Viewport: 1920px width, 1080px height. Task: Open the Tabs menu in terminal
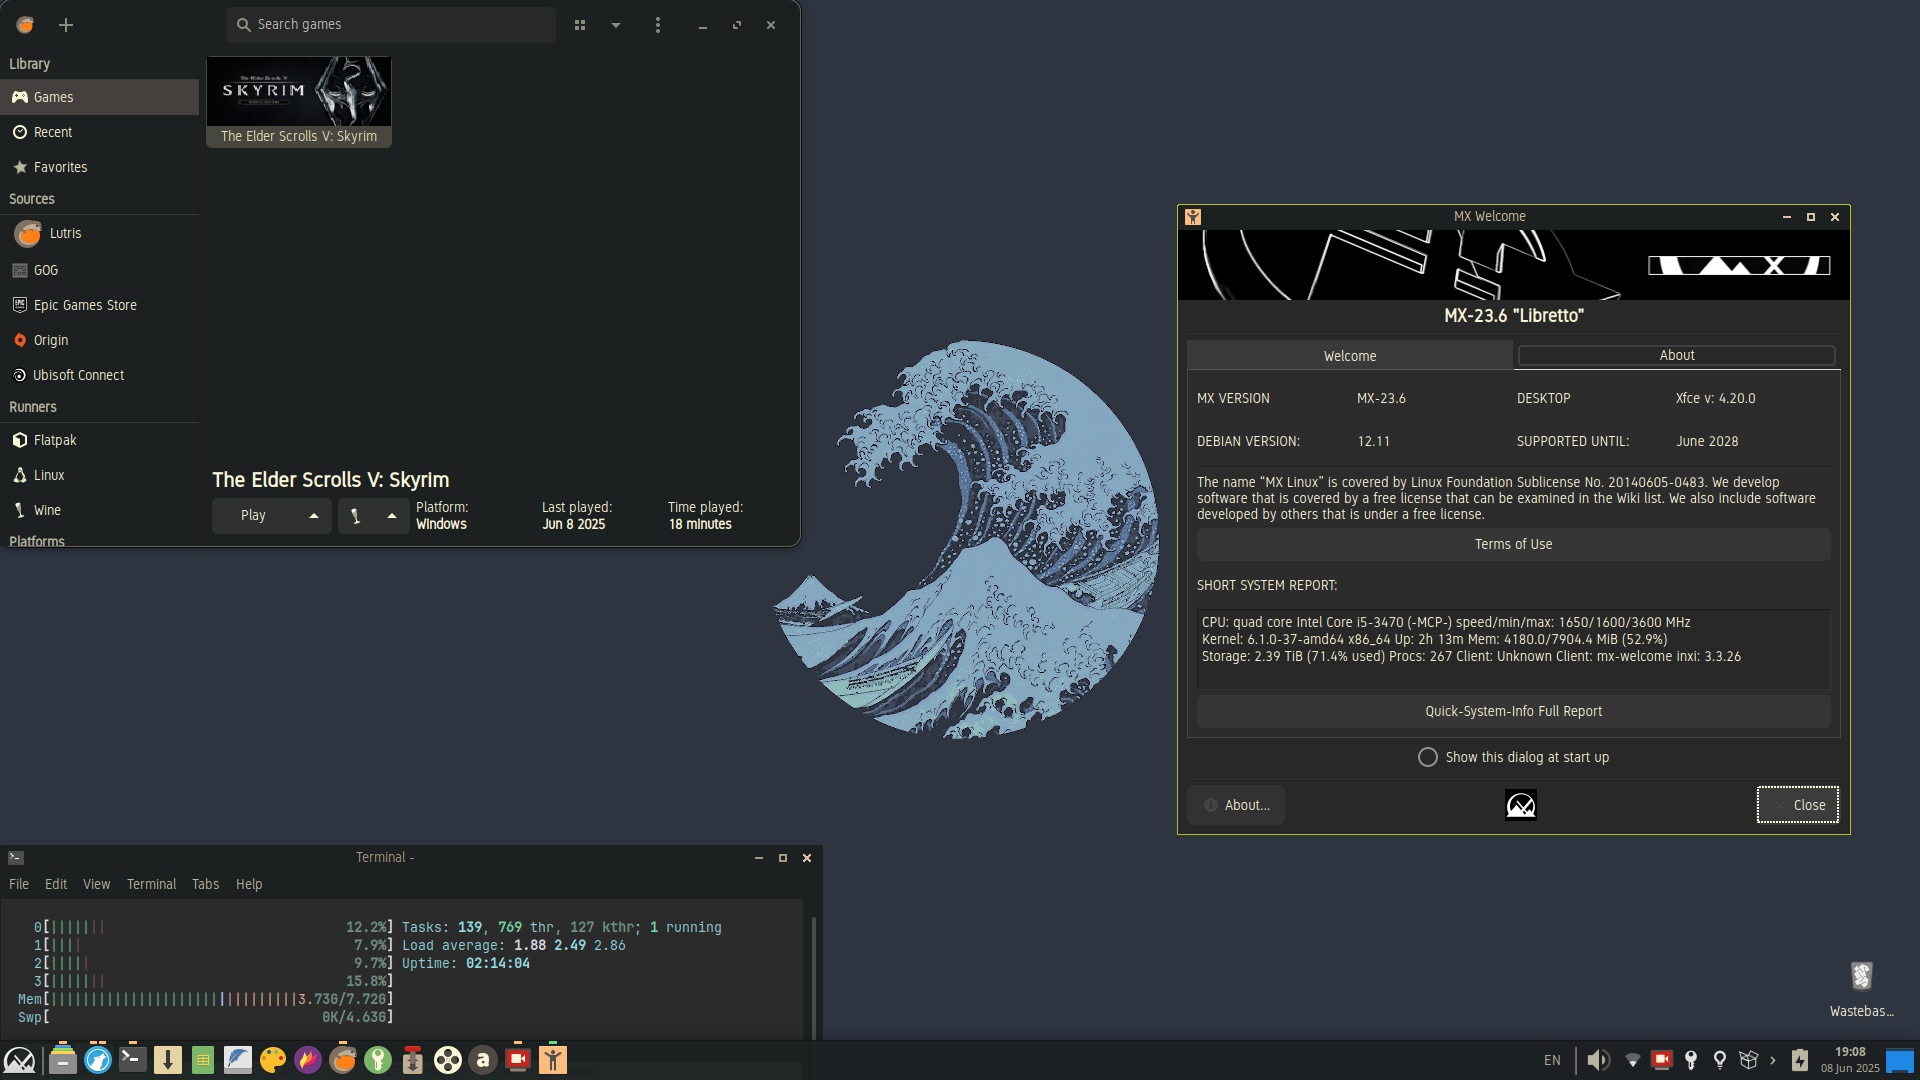pos(205,884)
